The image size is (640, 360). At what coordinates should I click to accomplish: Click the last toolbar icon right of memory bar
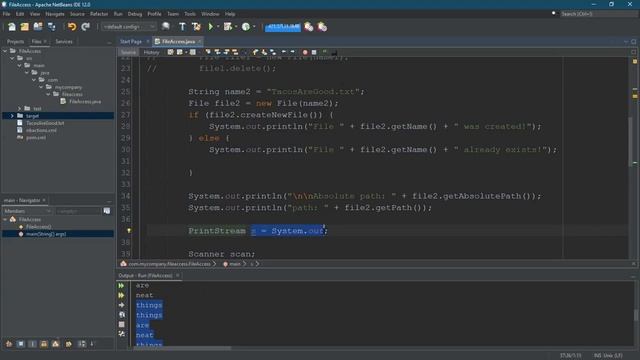322,27
